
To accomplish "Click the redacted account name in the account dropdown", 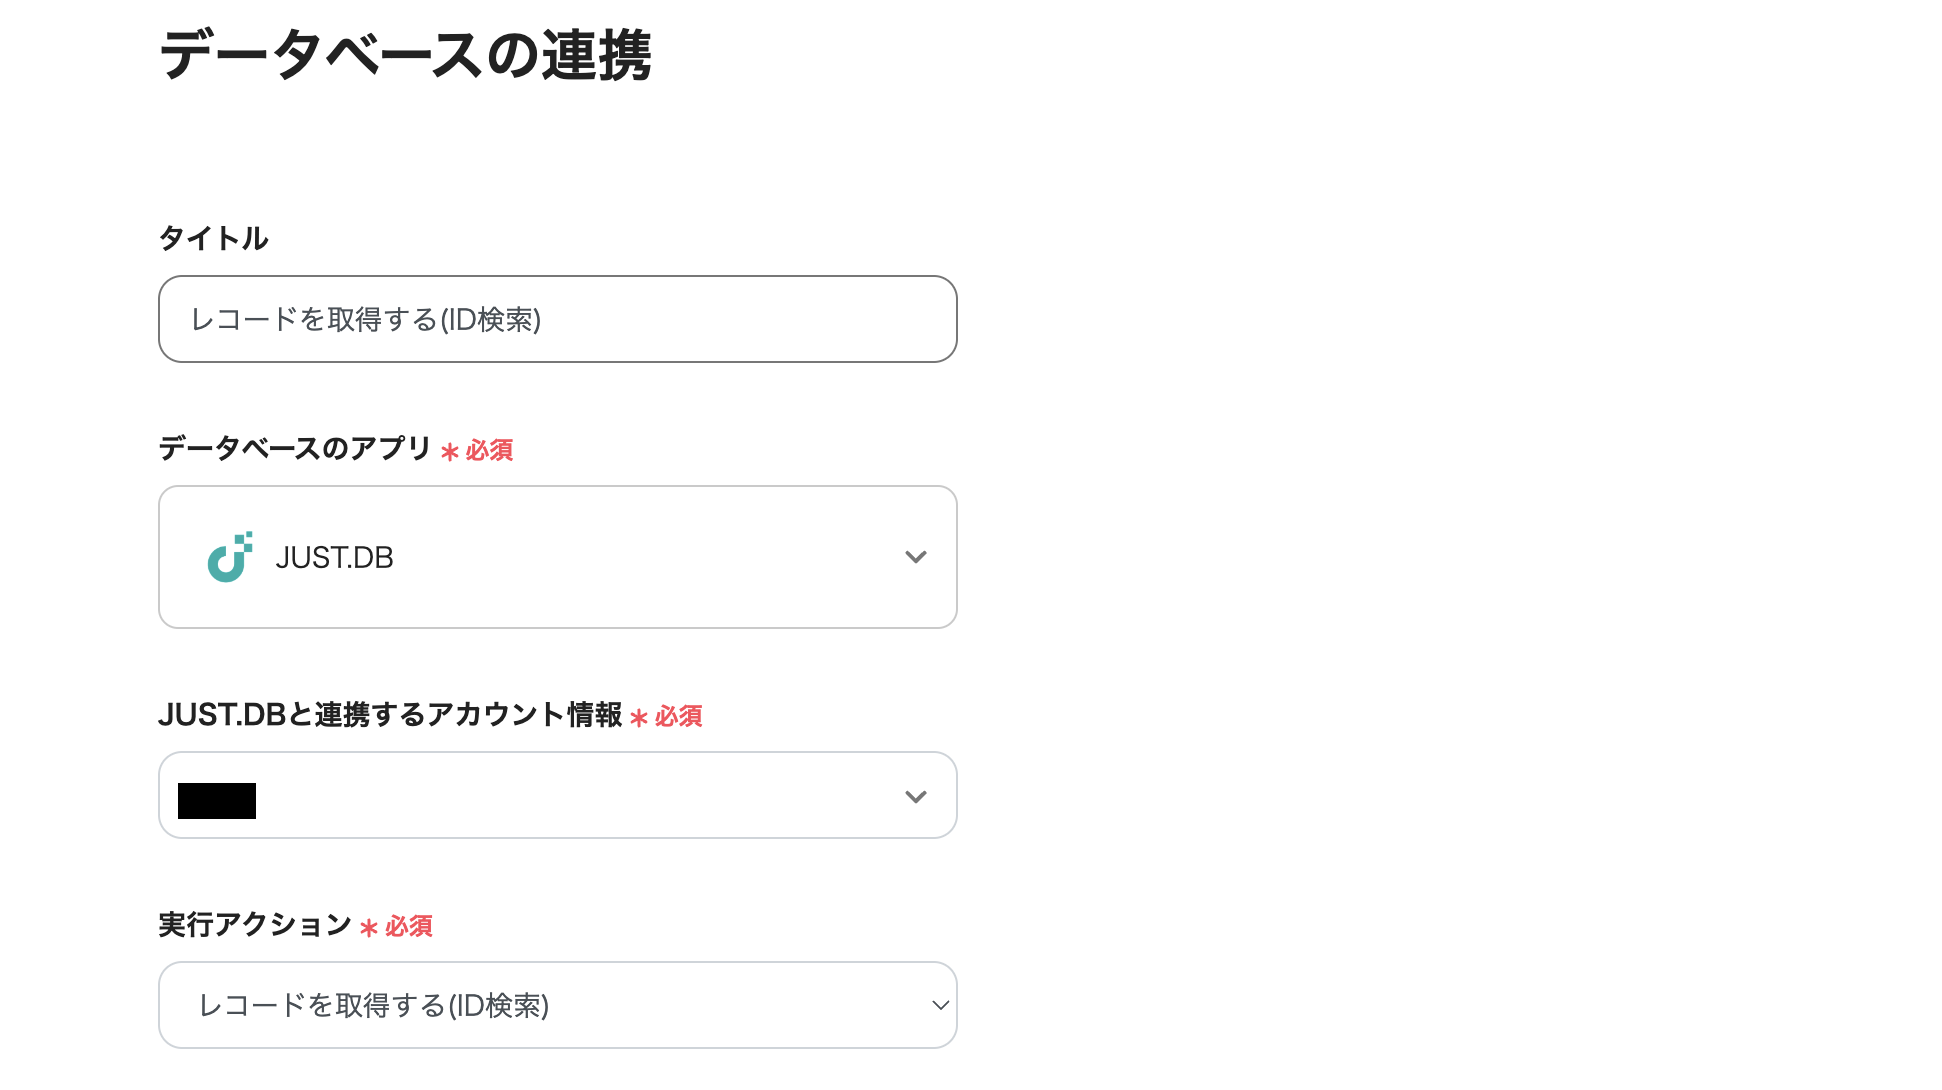I will tap(216, 798).
